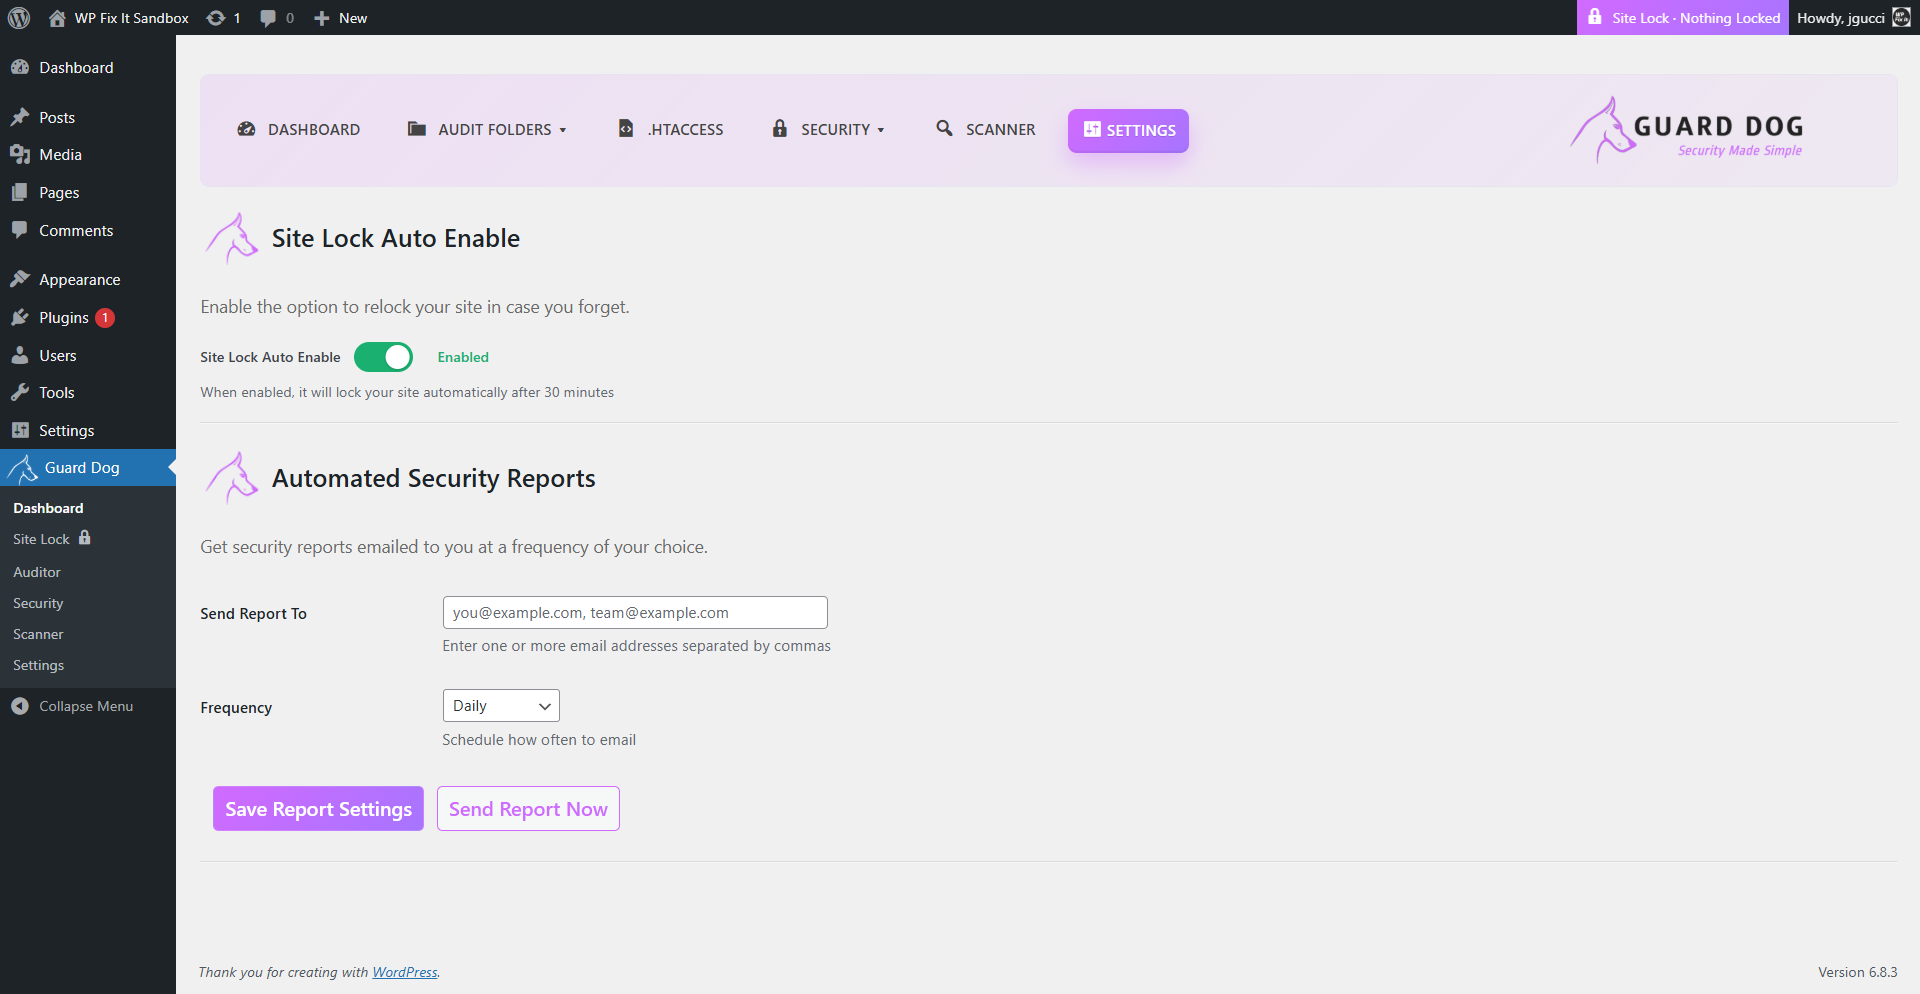Open the Frequency dropdown set to Daily

pyautogui.click(x=501, y=706)
